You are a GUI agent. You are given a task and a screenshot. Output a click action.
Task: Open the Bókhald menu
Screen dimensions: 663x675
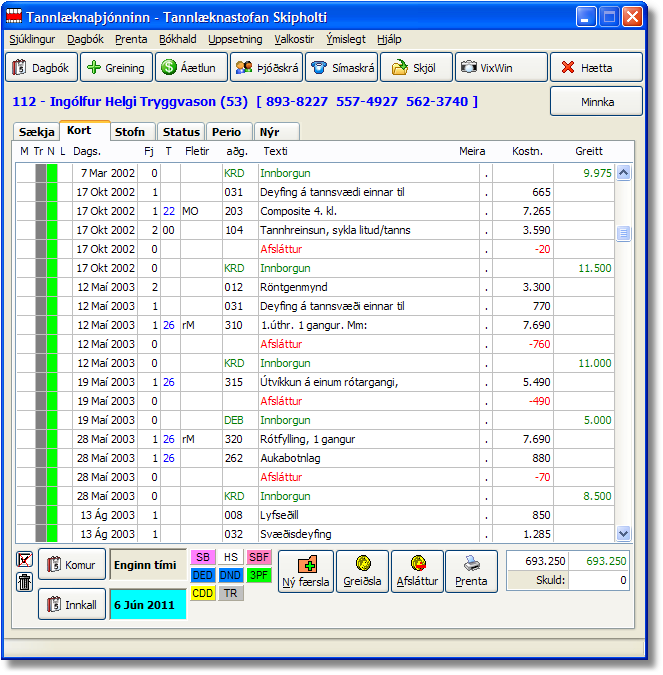pos(177,39)
